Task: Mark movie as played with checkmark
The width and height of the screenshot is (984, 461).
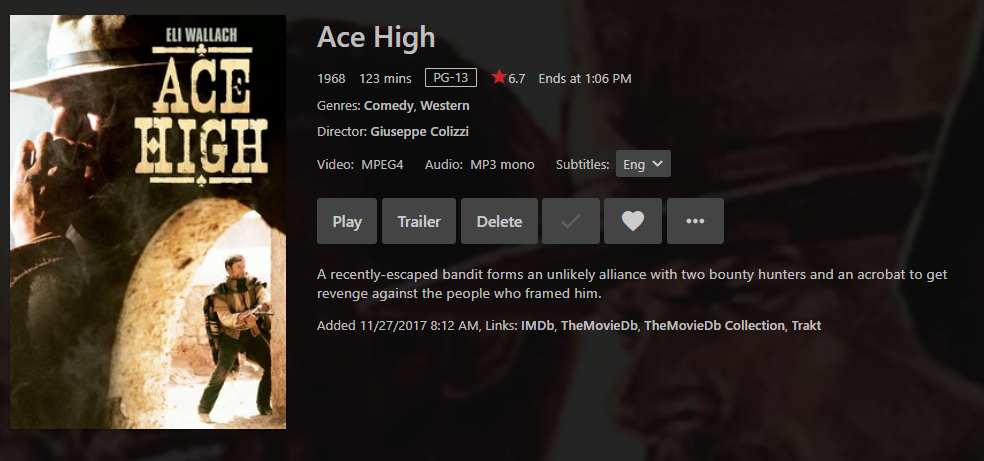Action: tap(570, 221)
